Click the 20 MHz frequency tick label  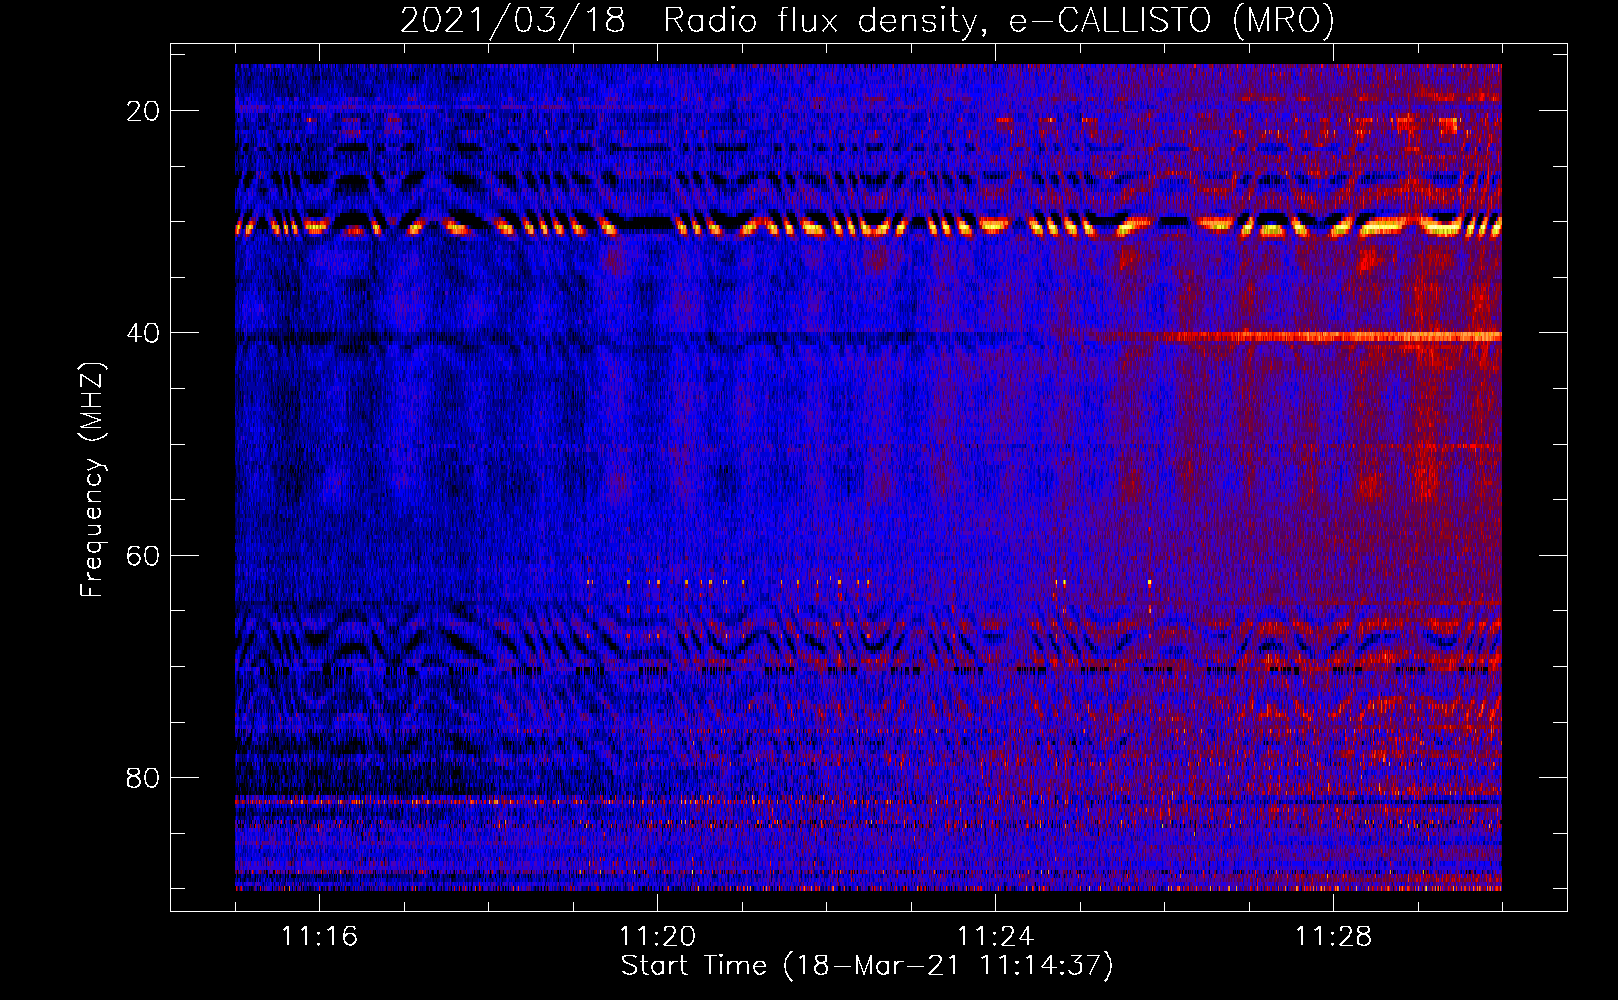(x=144, y=111)
